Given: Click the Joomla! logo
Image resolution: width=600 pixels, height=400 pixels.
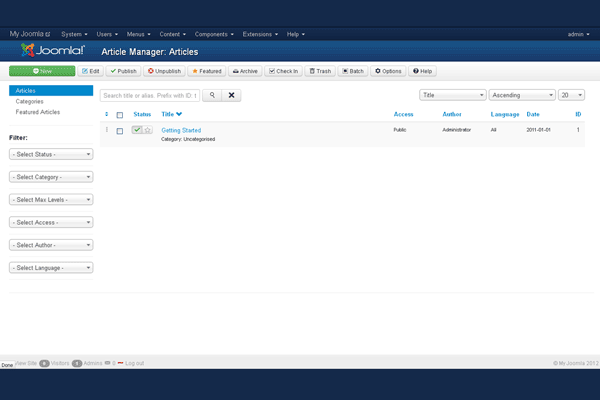Looking at the screenshot, I should pos(53,50).
